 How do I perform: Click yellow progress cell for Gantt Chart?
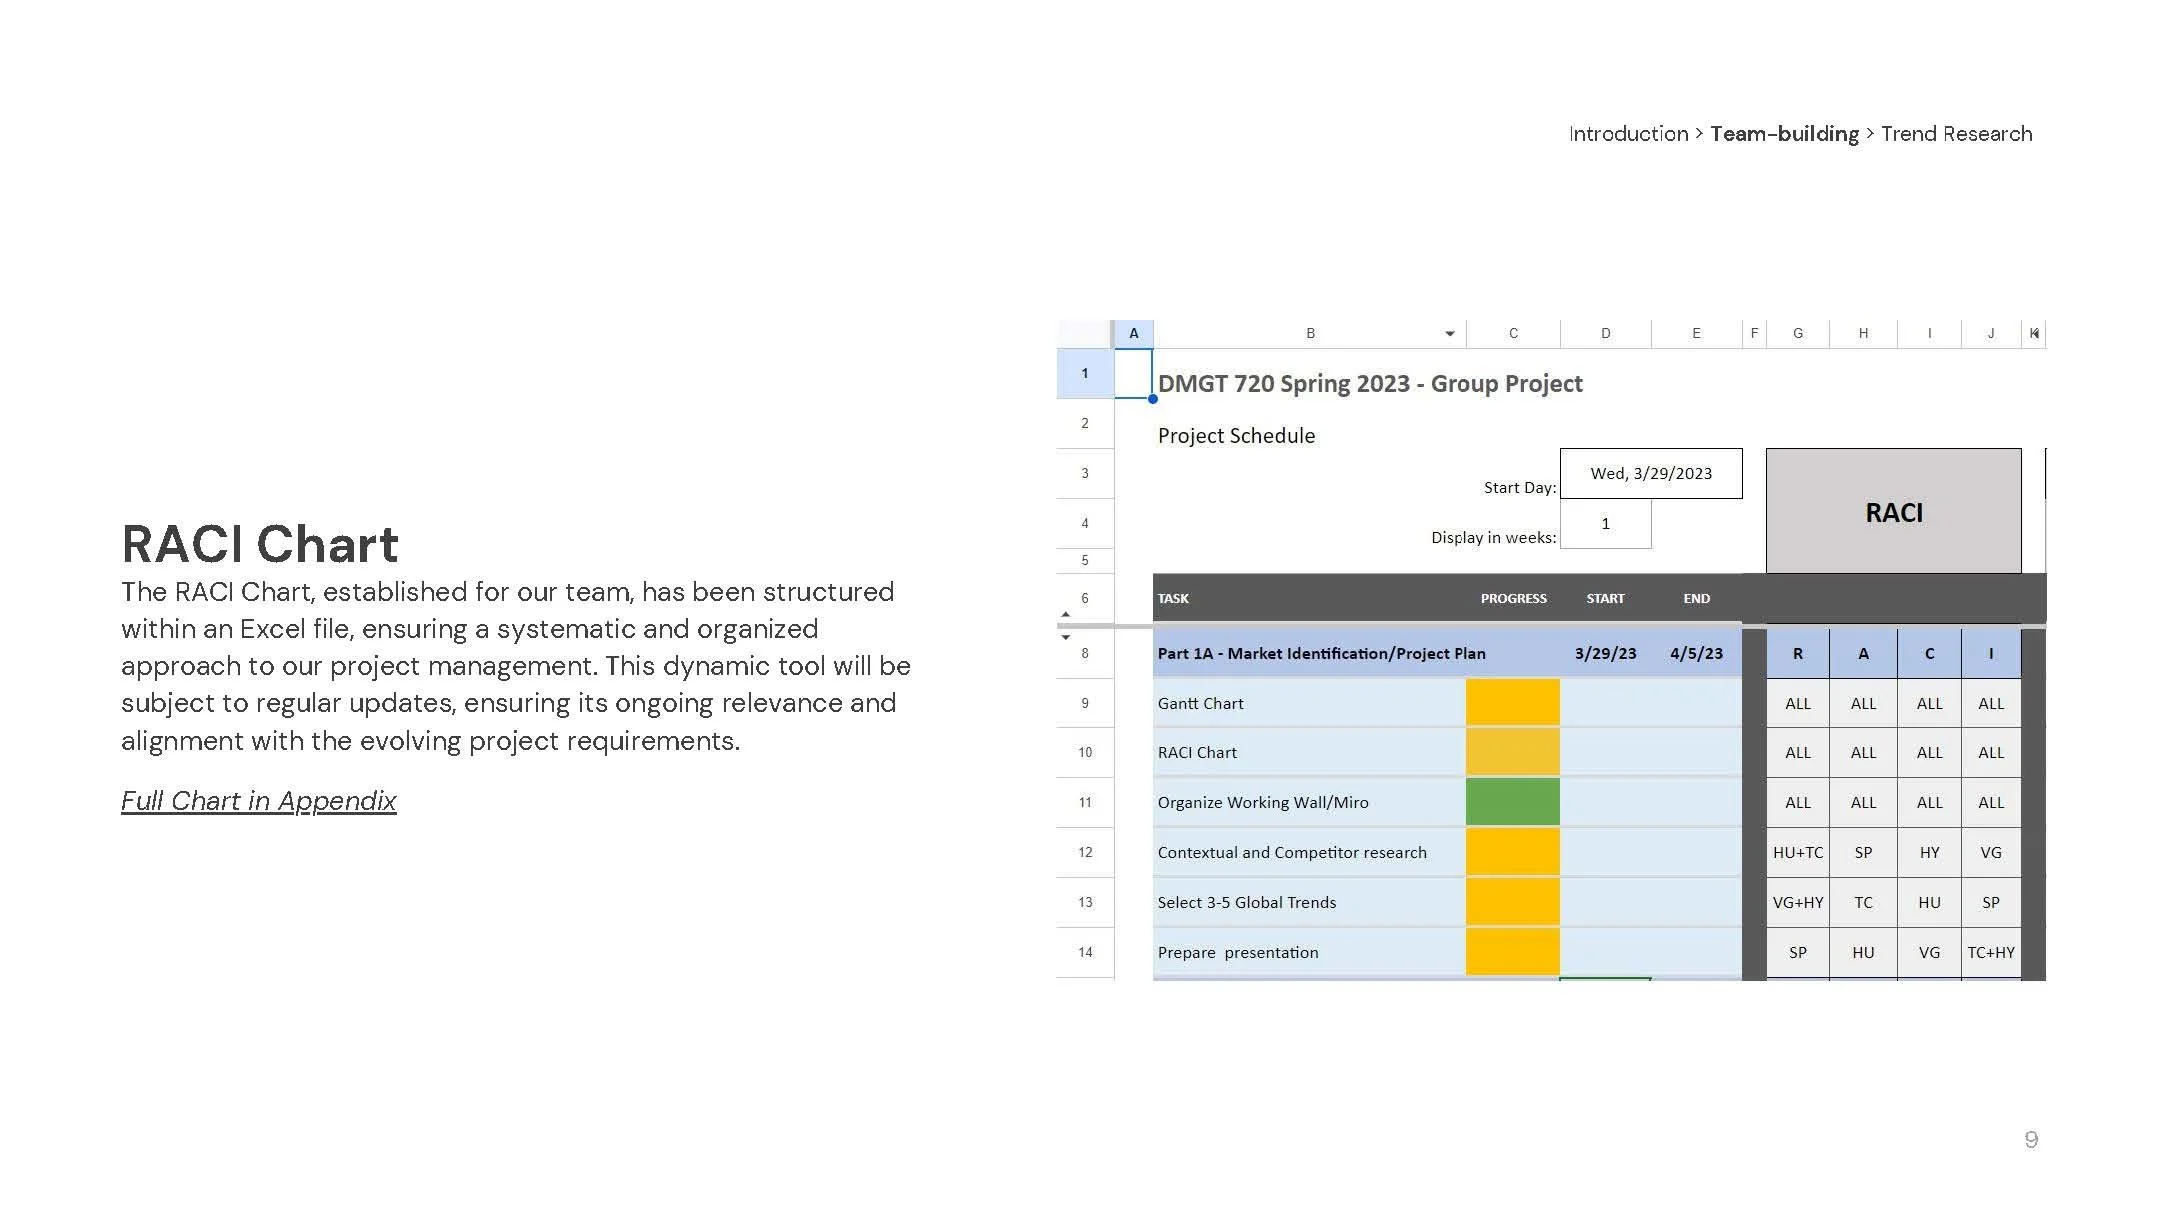click(1512, 703)
